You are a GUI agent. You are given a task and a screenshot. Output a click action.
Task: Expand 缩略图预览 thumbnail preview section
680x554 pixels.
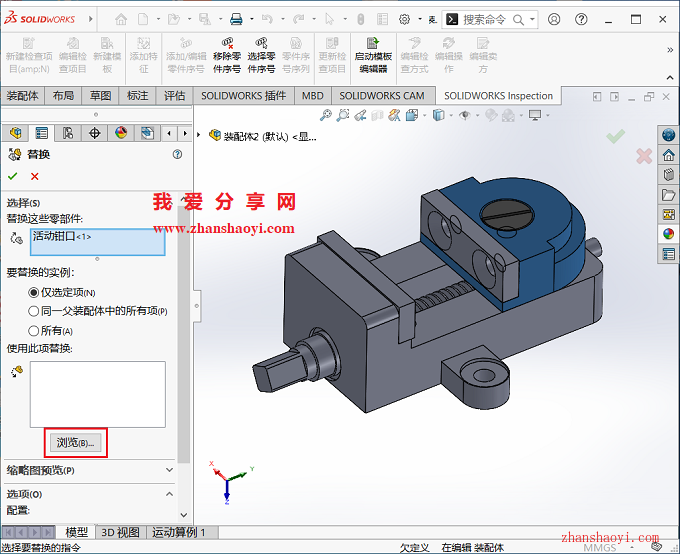point(170,470)
